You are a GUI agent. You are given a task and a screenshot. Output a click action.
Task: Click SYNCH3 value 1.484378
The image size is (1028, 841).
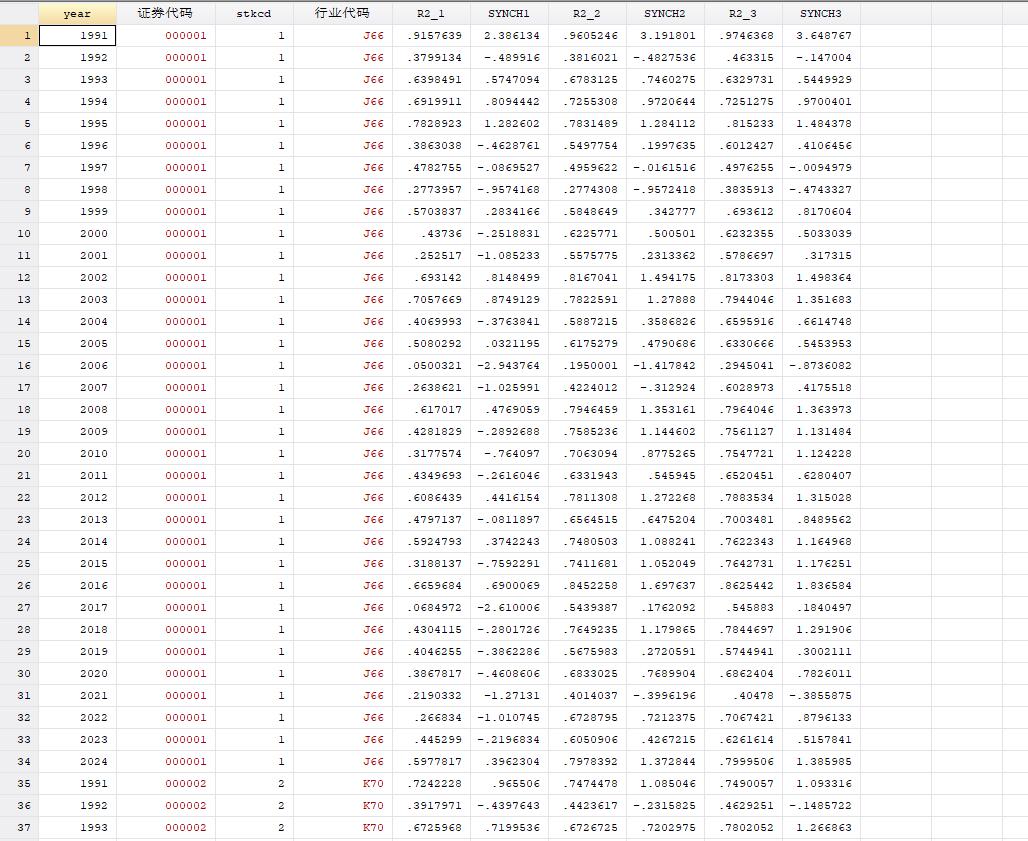point(821,123)
